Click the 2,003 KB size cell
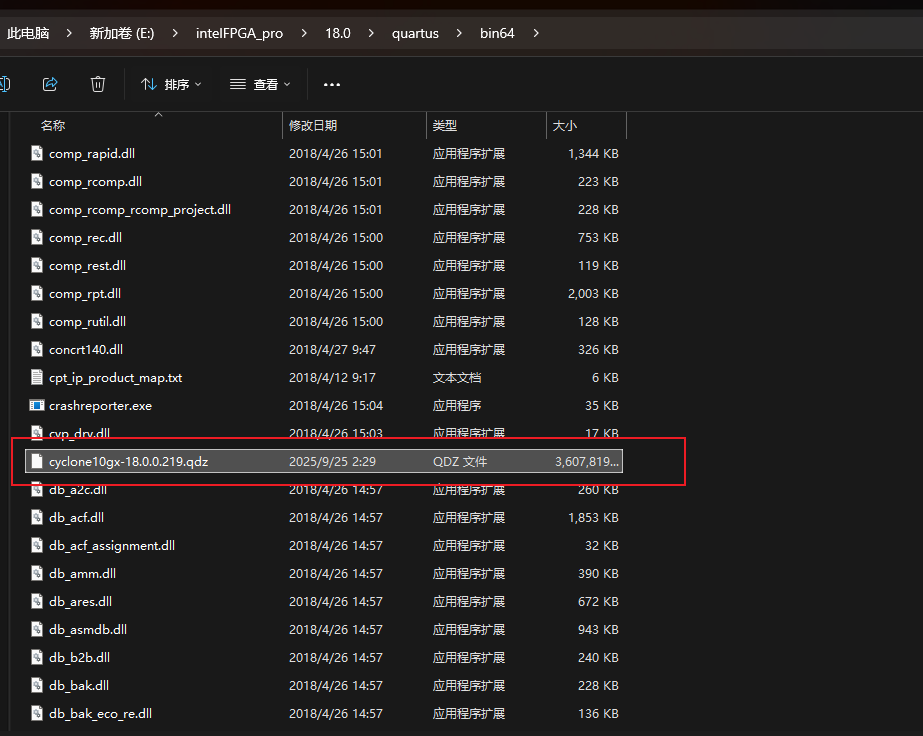The image size is (923, 736). (593, 293)
